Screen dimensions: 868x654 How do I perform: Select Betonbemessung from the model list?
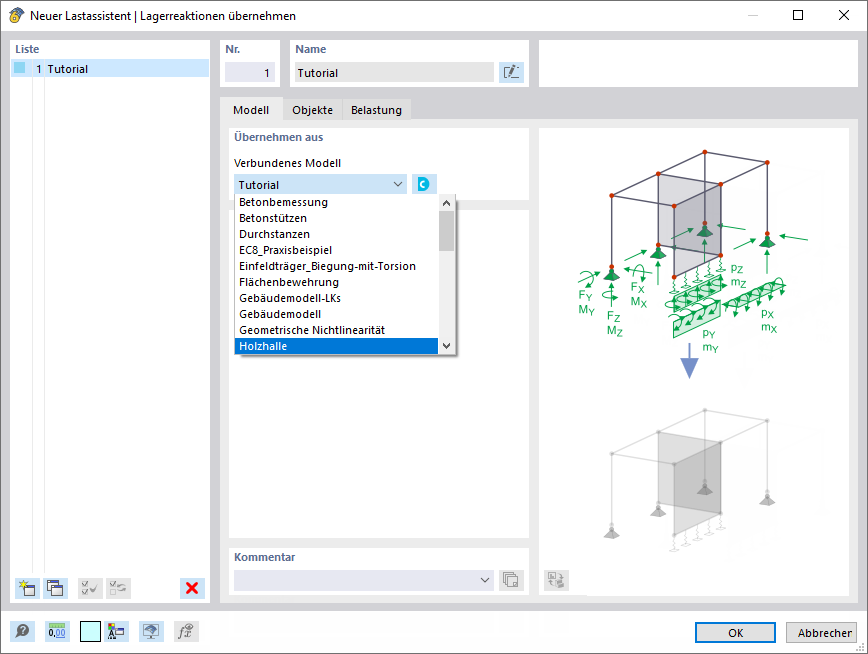[337, 202]
